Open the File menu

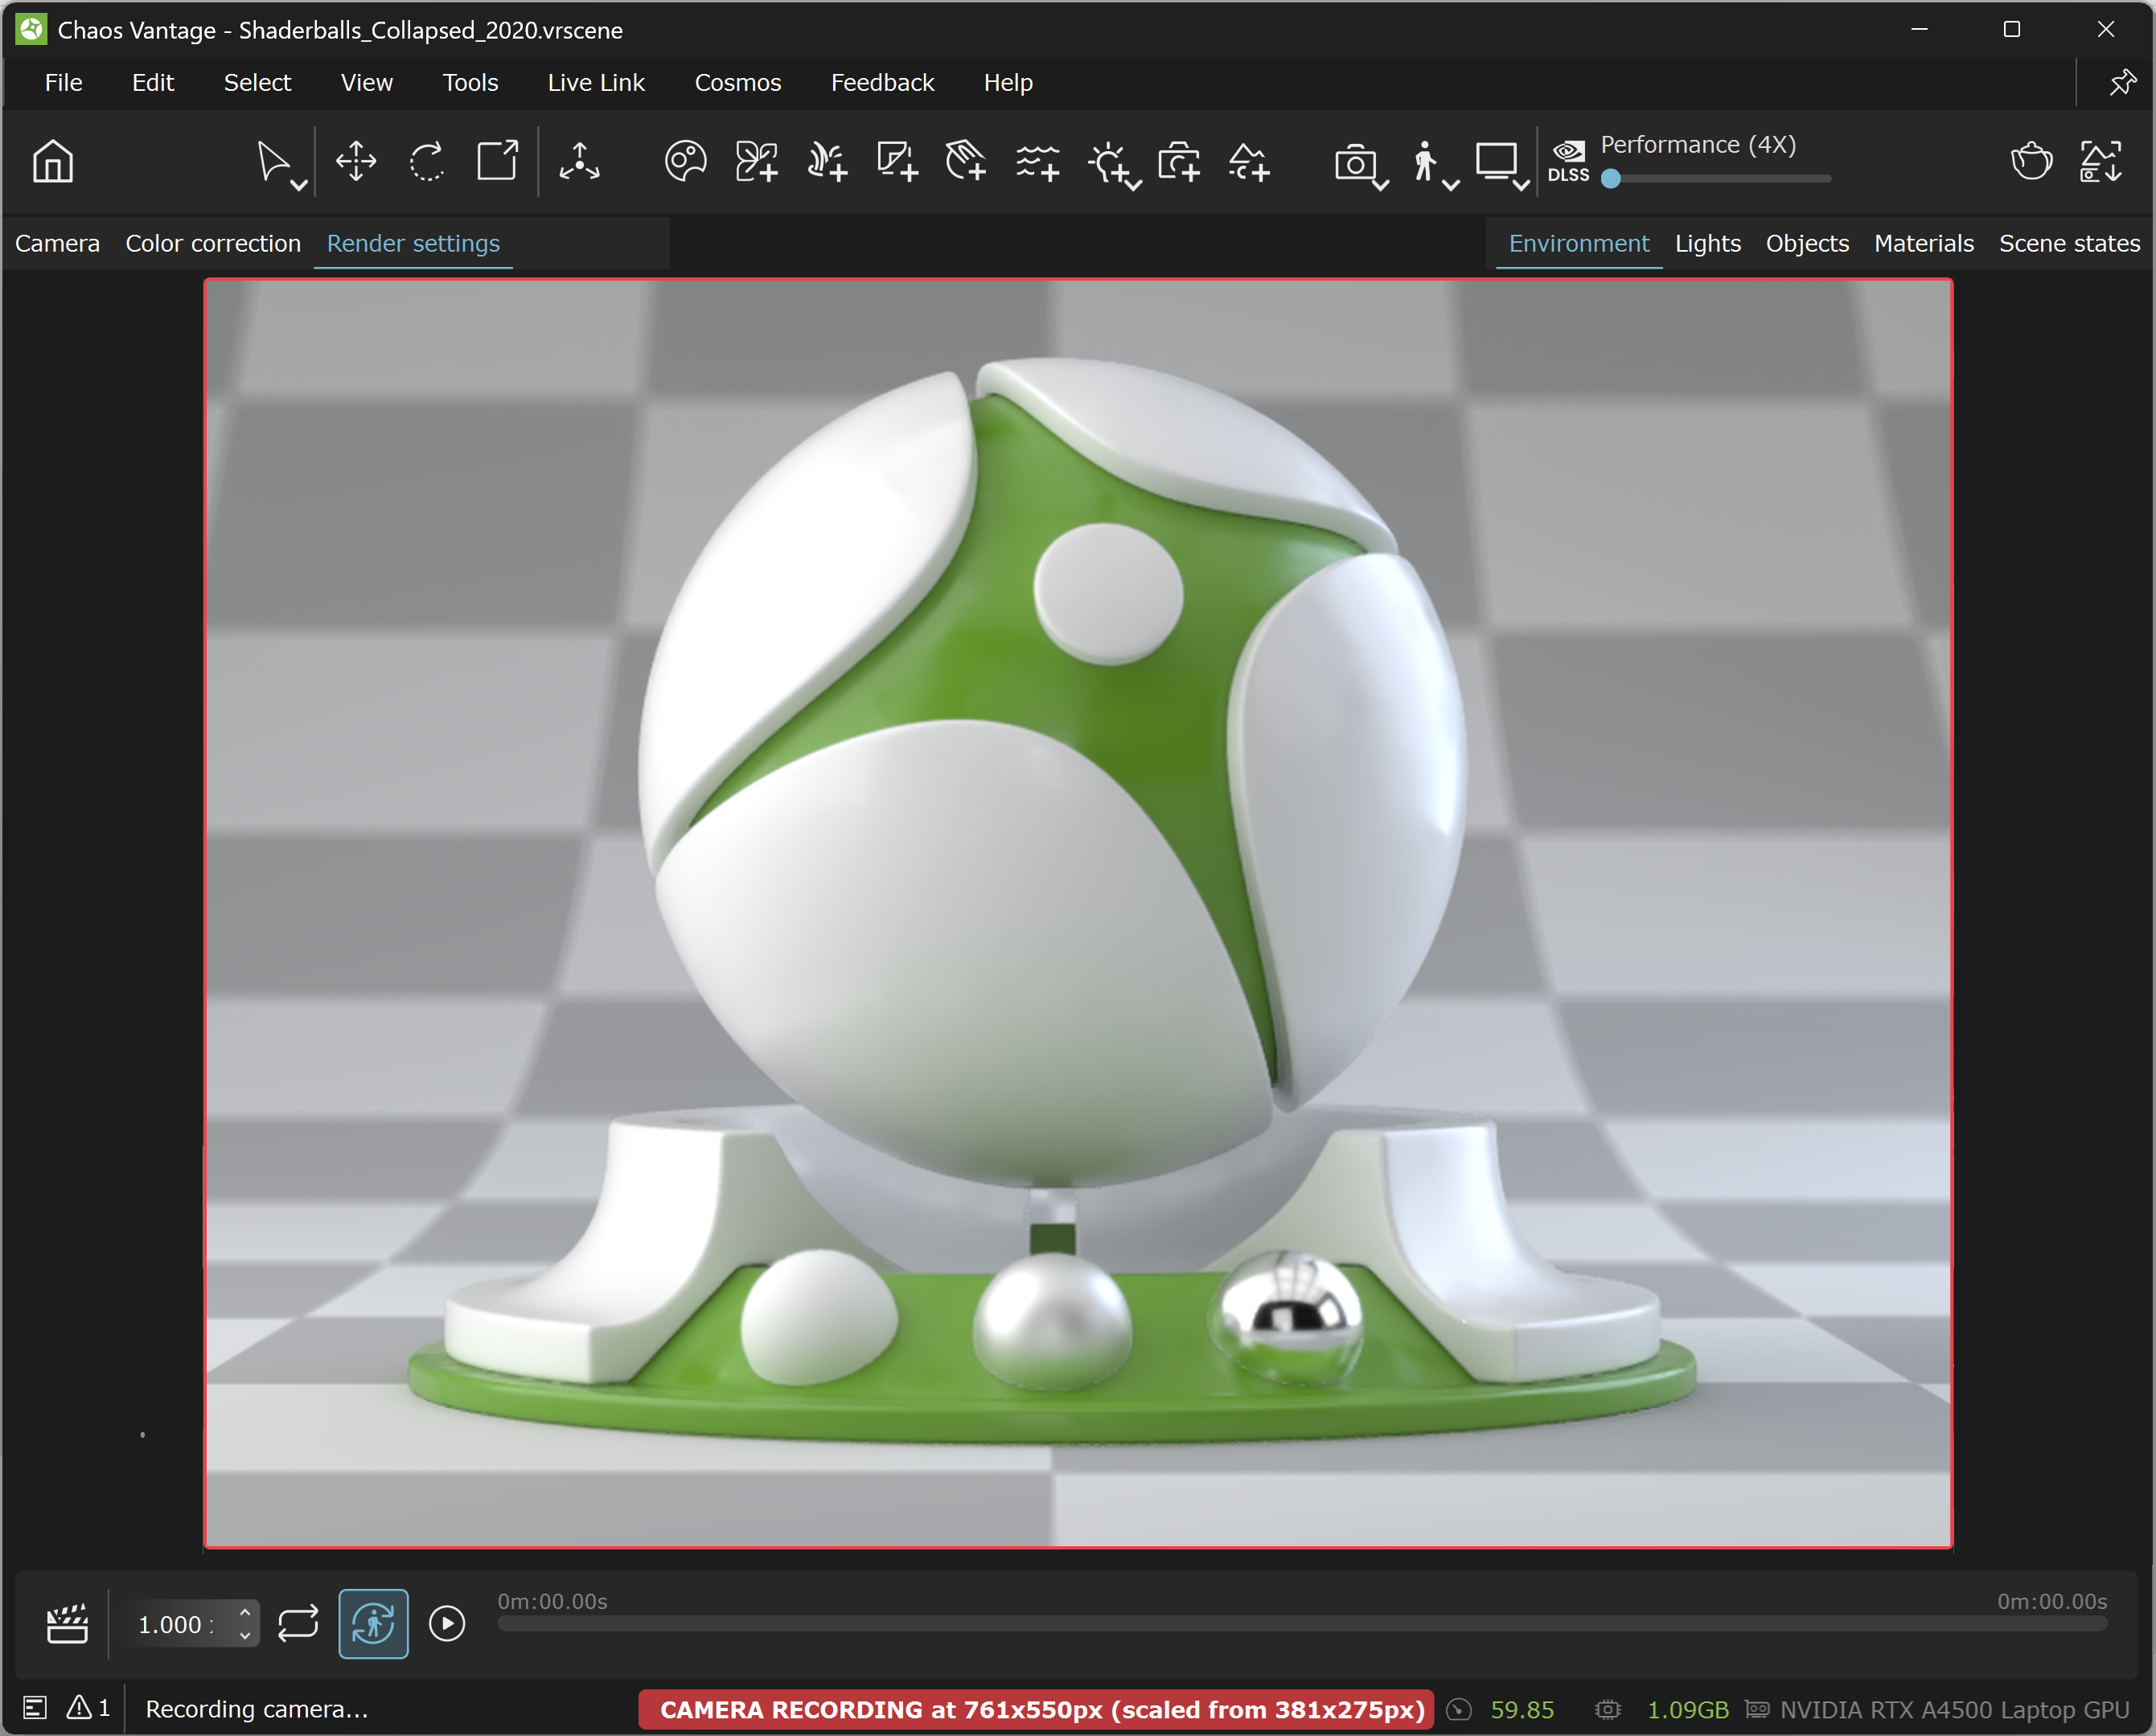pyautogui.click(x=63, y=82)
